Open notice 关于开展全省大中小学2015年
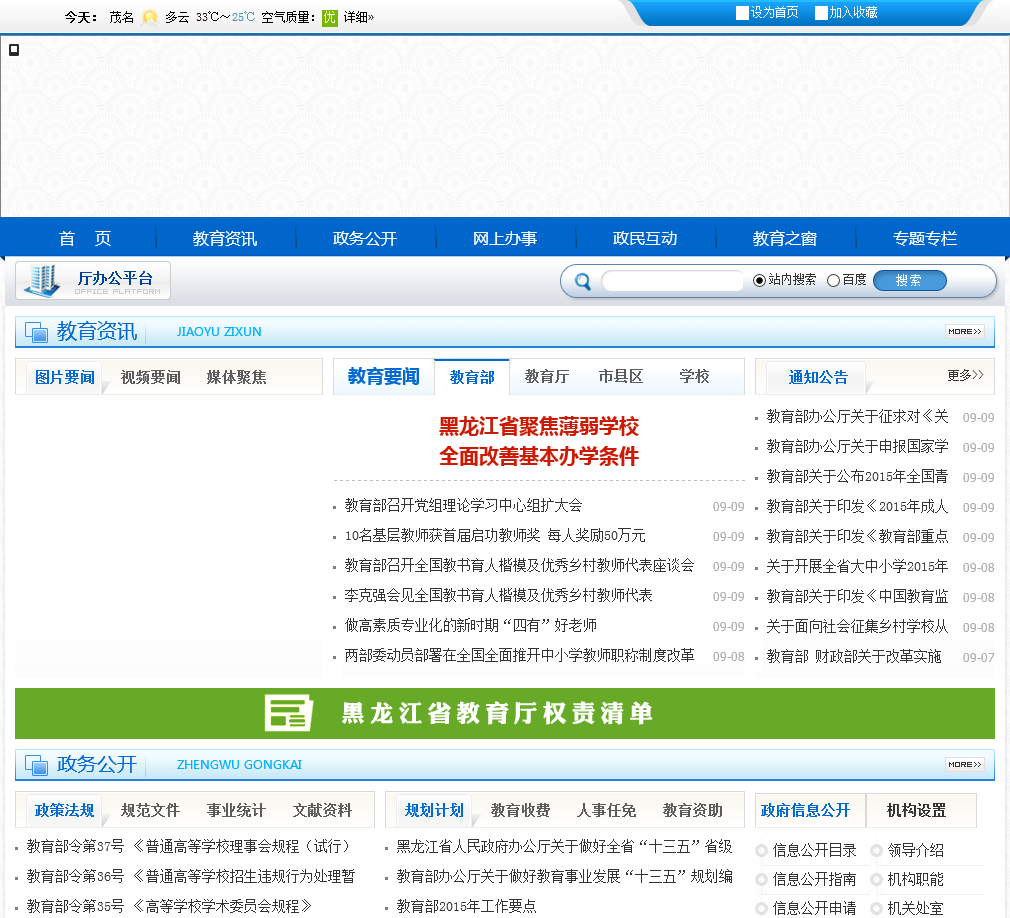 click(x=857, y=567)
